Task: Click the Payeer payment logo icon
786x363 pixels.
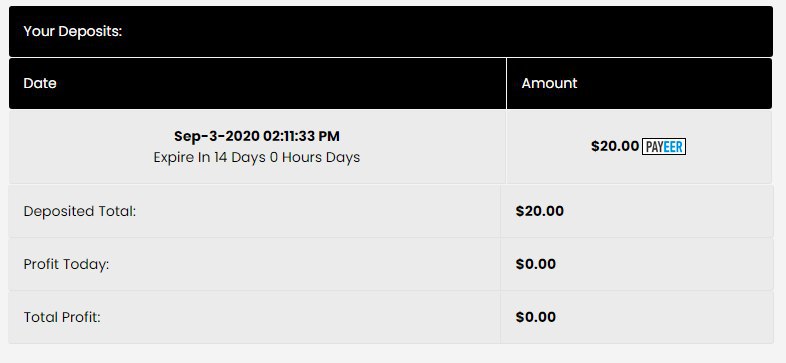Action: (664, 146)
